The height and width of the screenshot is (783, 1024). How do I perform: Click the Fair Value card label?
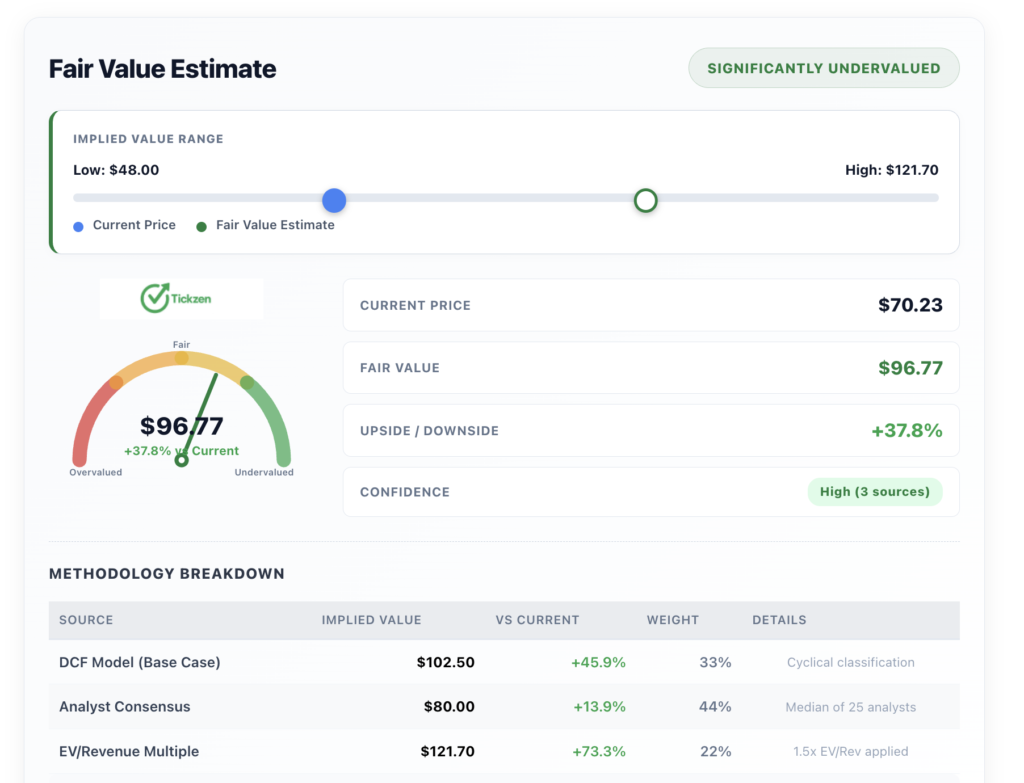pos(400,368)
